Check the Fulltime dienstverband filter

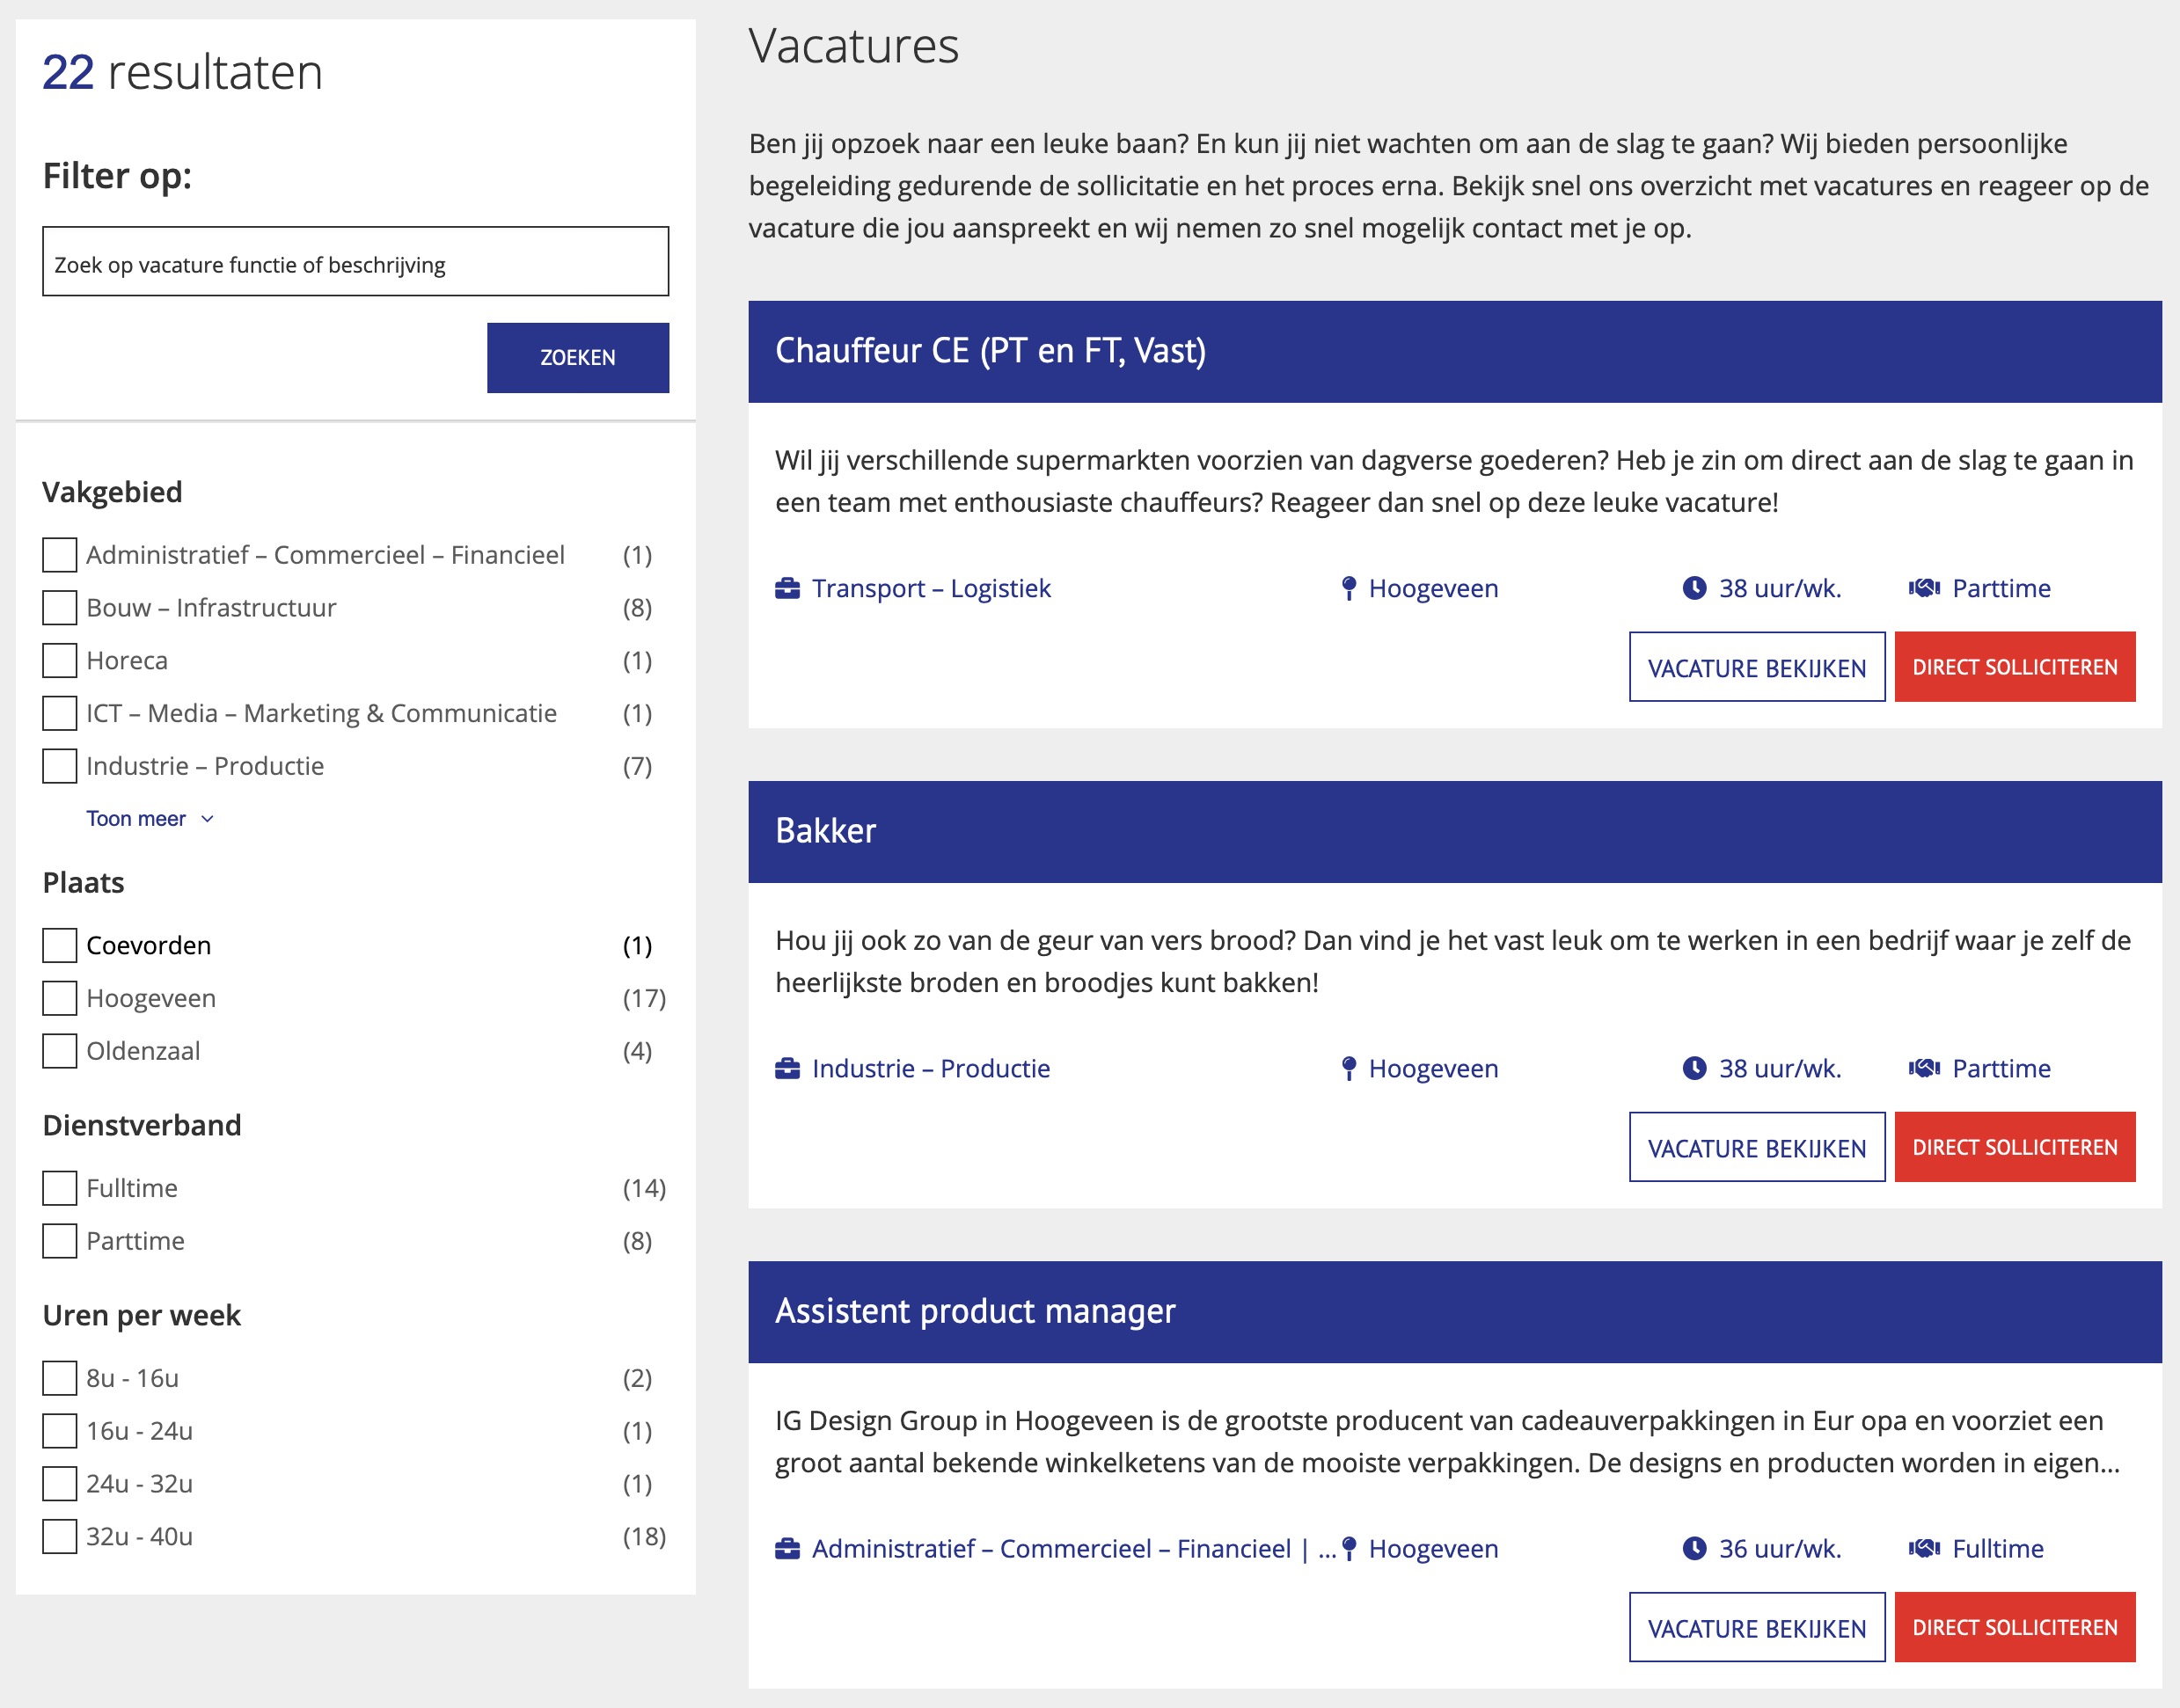(60, 1188)
